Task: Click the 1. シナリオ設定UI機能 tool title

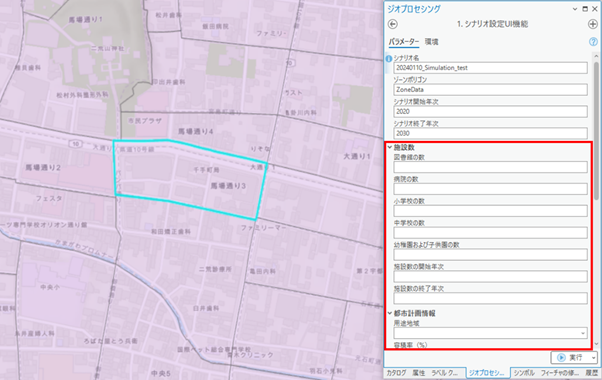Action: (493, 24)
